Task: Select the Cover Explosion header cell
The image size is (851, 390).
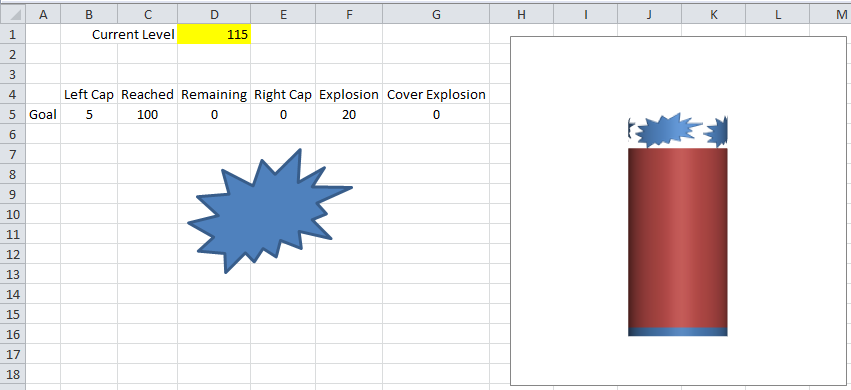Action: [436, 94]
